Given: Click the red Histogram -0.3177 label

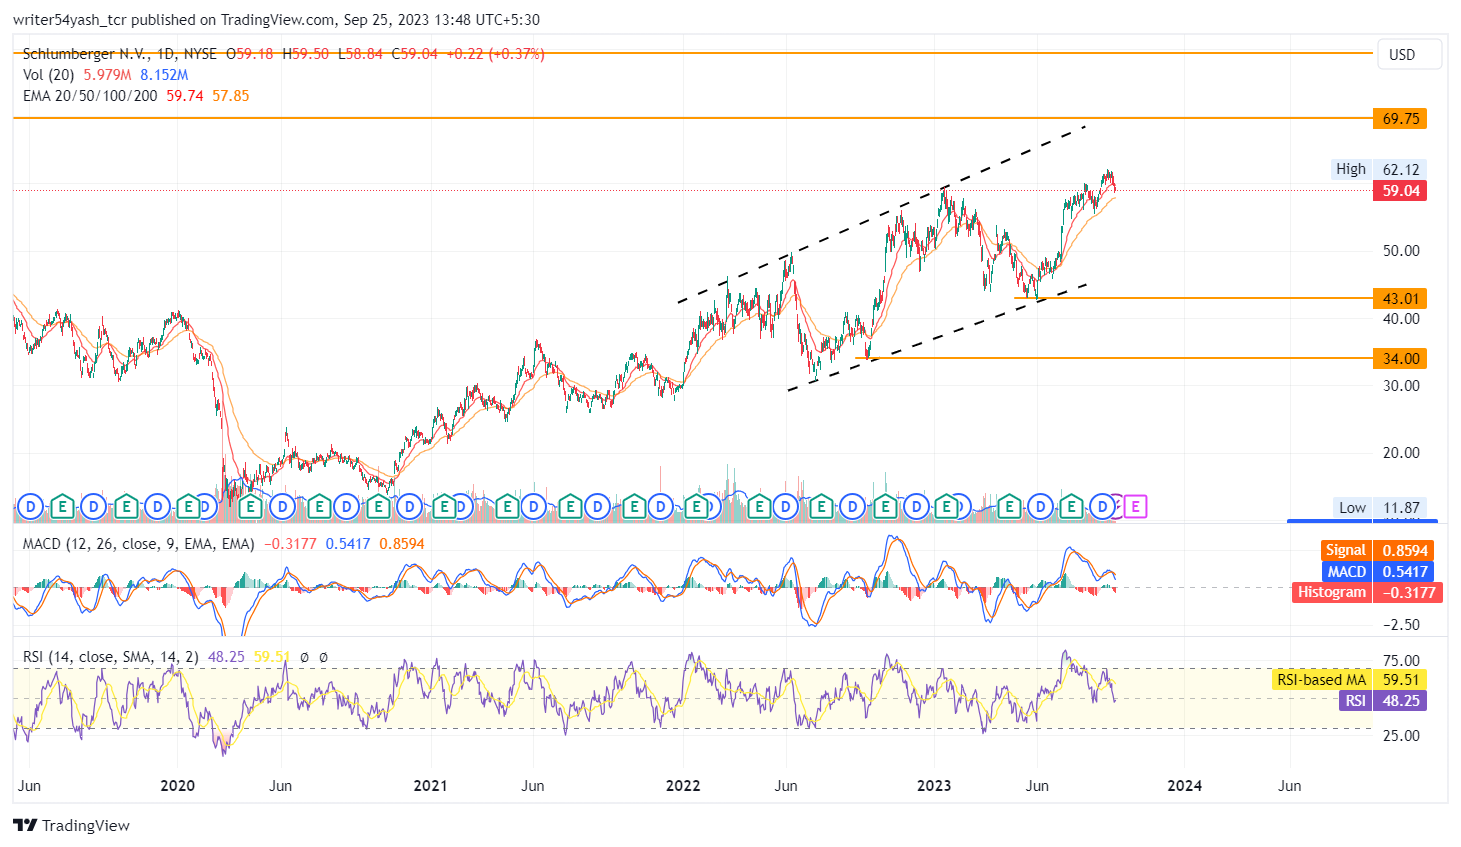Looking at the screenshot, I should point(1366,592).
